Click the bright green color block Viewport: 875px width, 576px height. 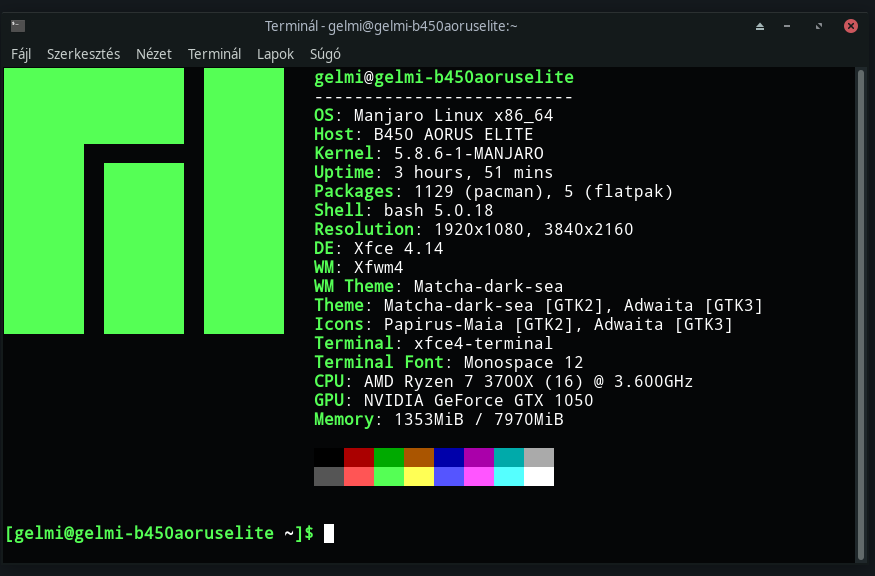coord(389,476)
